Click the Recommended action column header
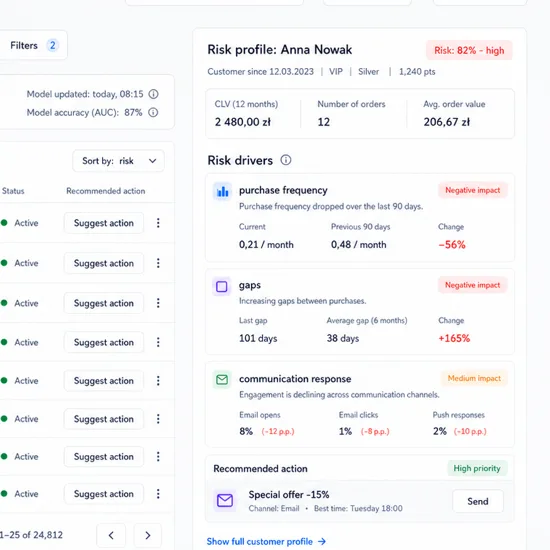 (106, 191)
